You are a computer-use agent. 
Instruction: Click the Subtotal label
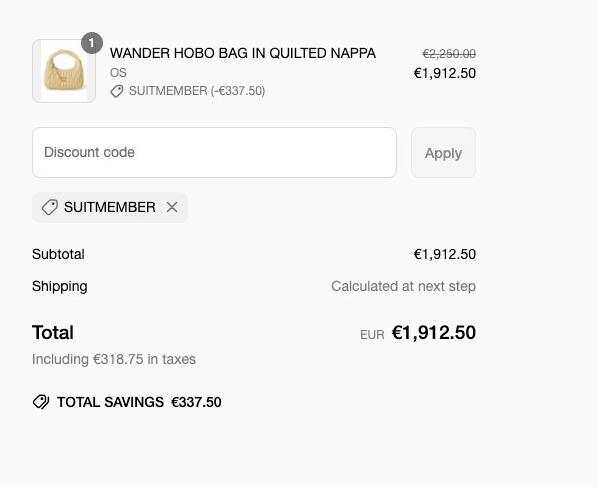[58, 254]
